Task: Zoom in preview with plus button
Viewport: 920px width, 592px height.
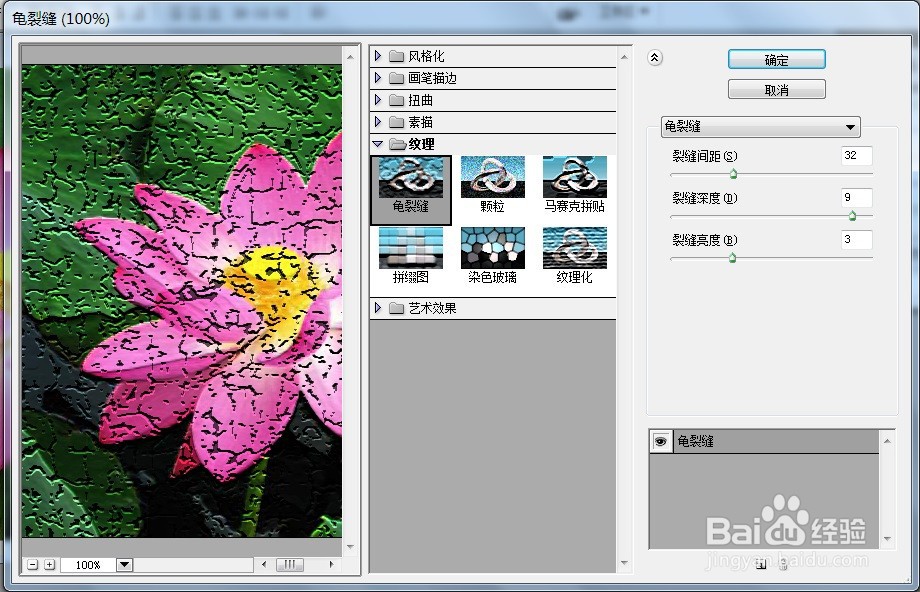Action: point(50,564)
